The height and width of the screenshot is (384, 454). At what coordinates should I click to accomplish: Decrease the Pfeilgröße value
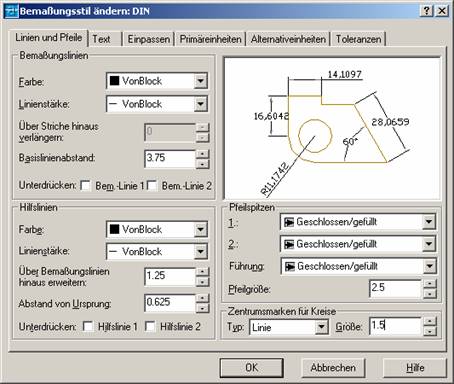(x=430, y=293)
